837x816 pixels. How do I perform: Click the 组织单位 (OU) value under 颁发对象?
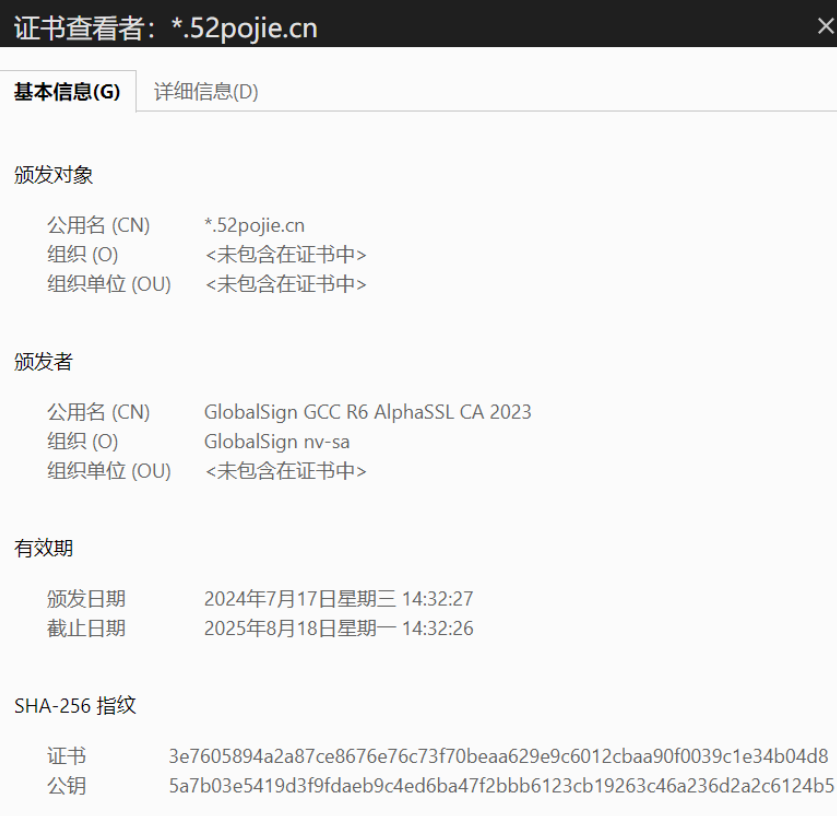click(285, 284)
